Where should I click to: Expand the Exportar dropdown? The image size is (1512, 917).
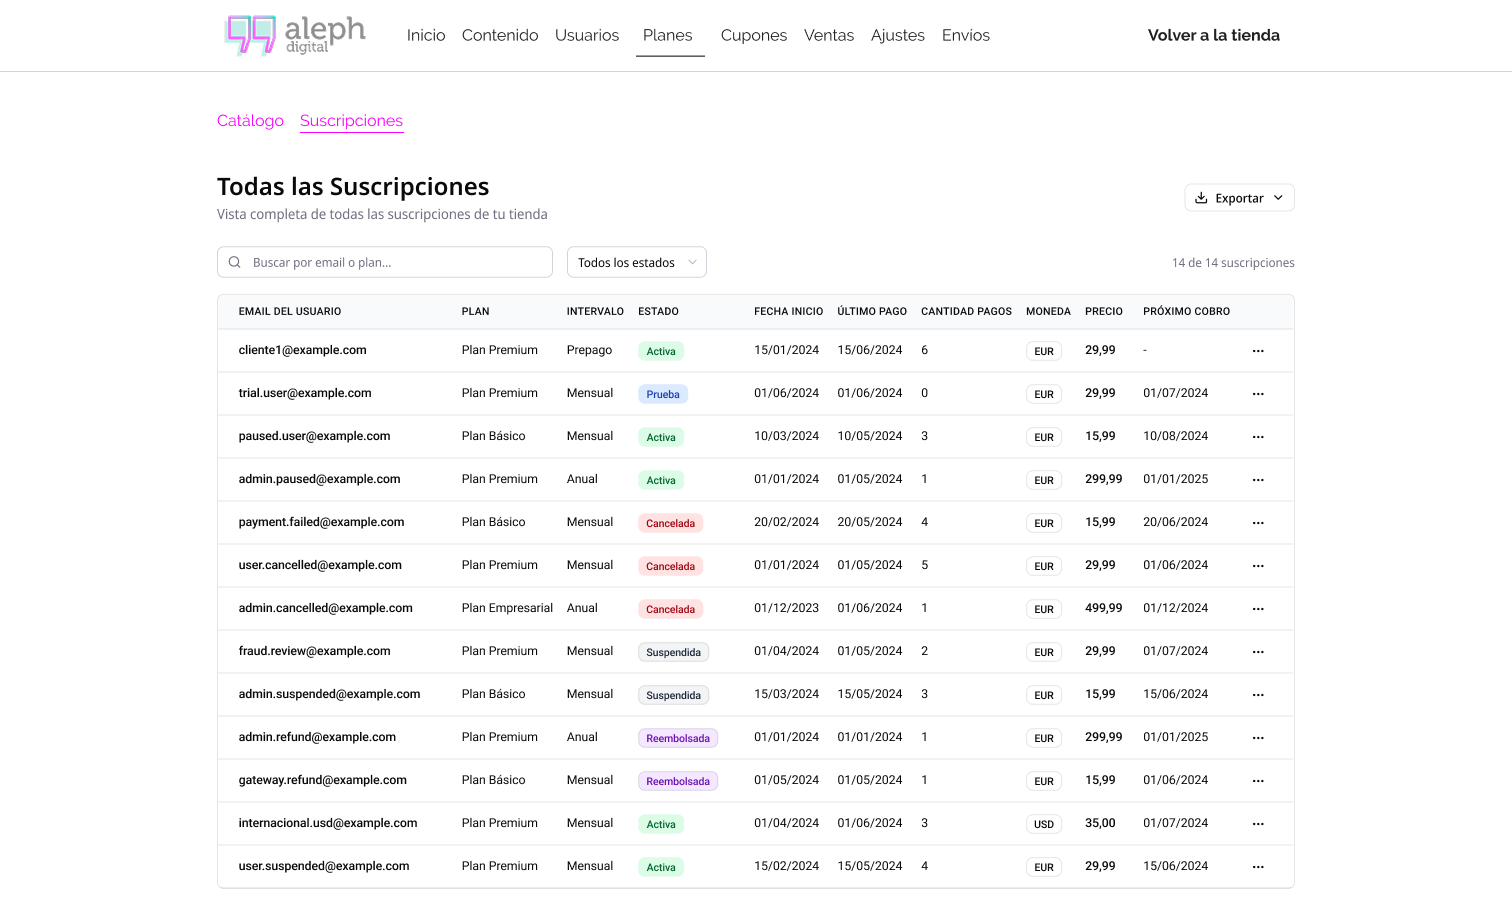tap(1239, 198)
